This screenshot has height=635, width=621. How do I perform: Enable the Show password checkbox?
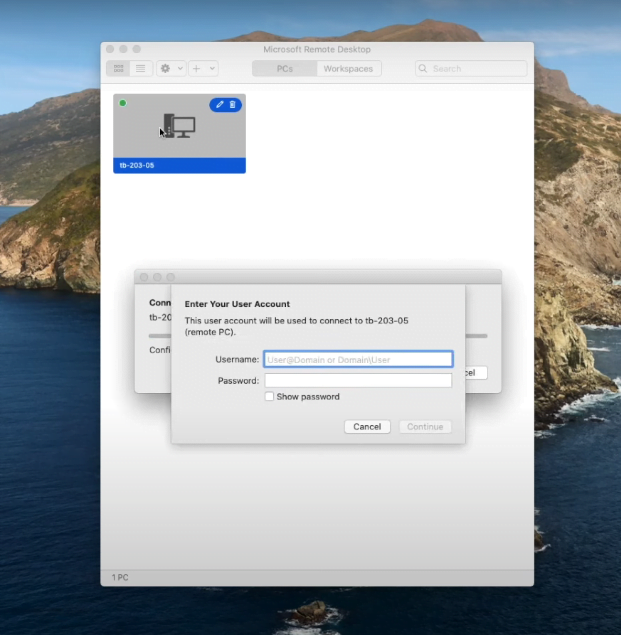269,397
